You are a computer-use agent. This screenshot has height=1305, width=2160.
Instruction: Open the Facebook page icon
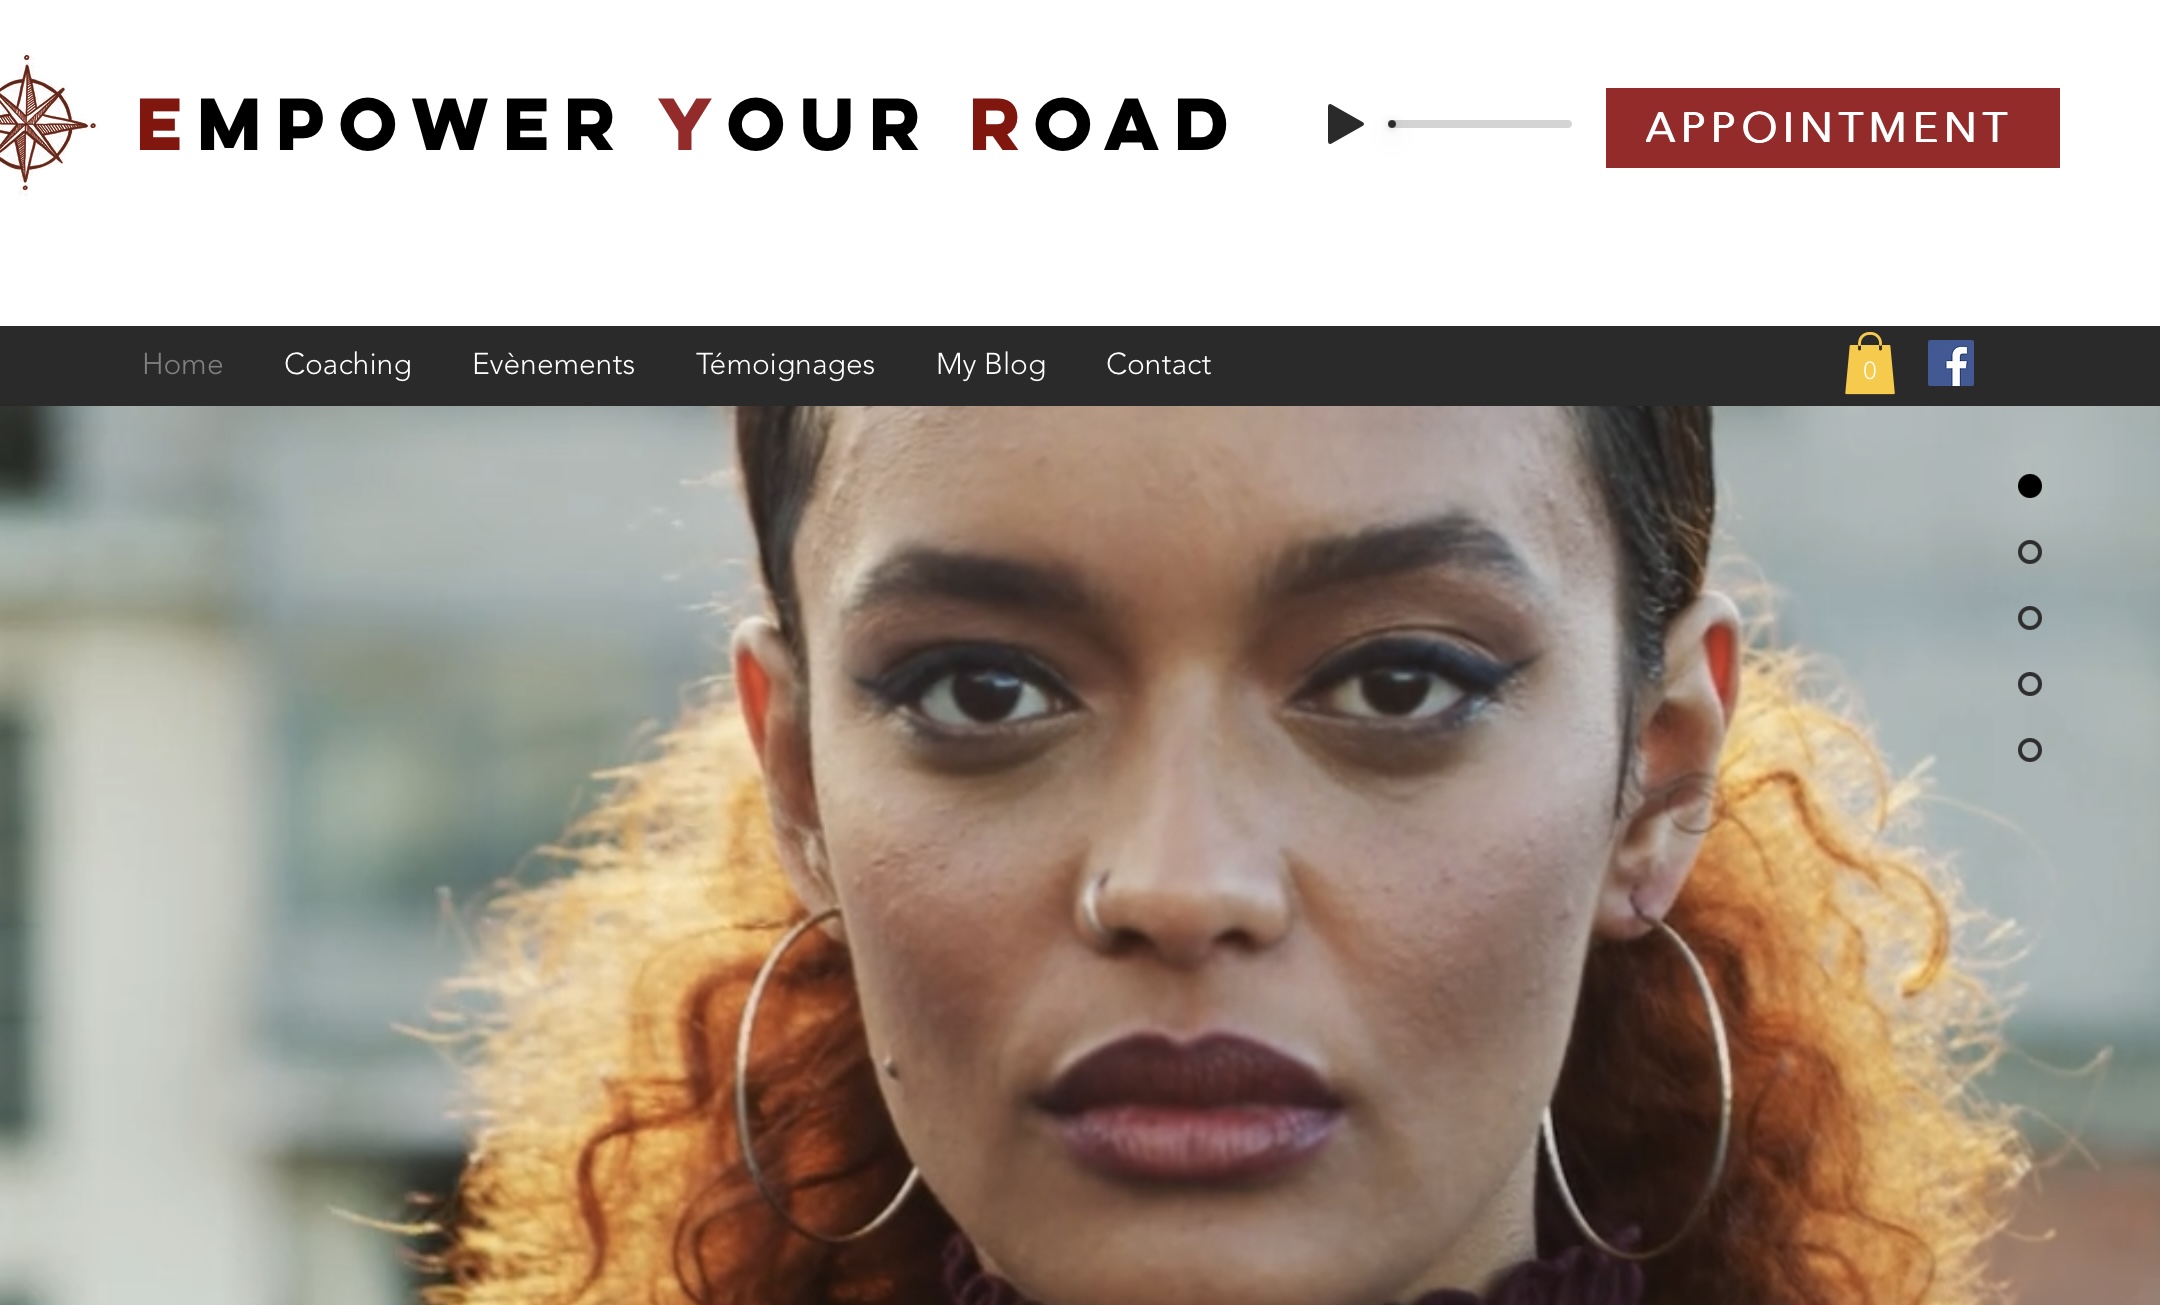[1951, 363]
